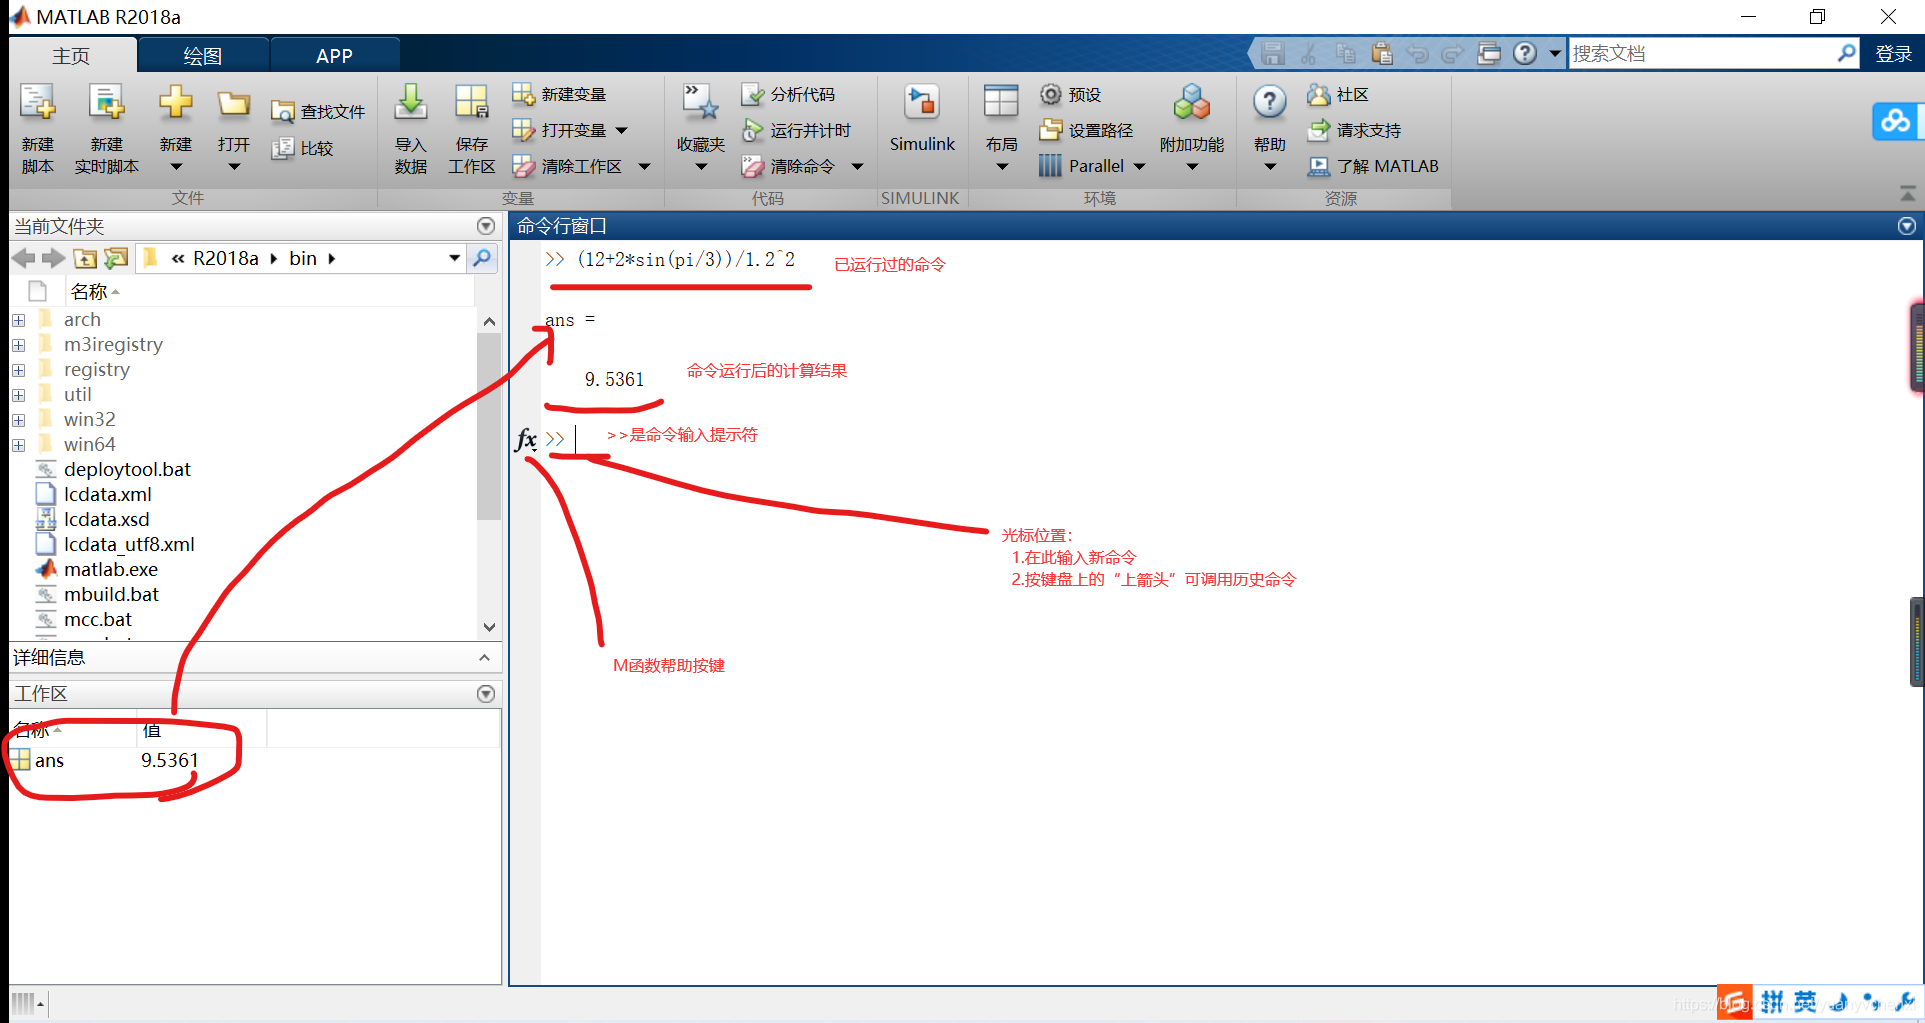Open Current Folder panel actions menu

coord(486,226)
